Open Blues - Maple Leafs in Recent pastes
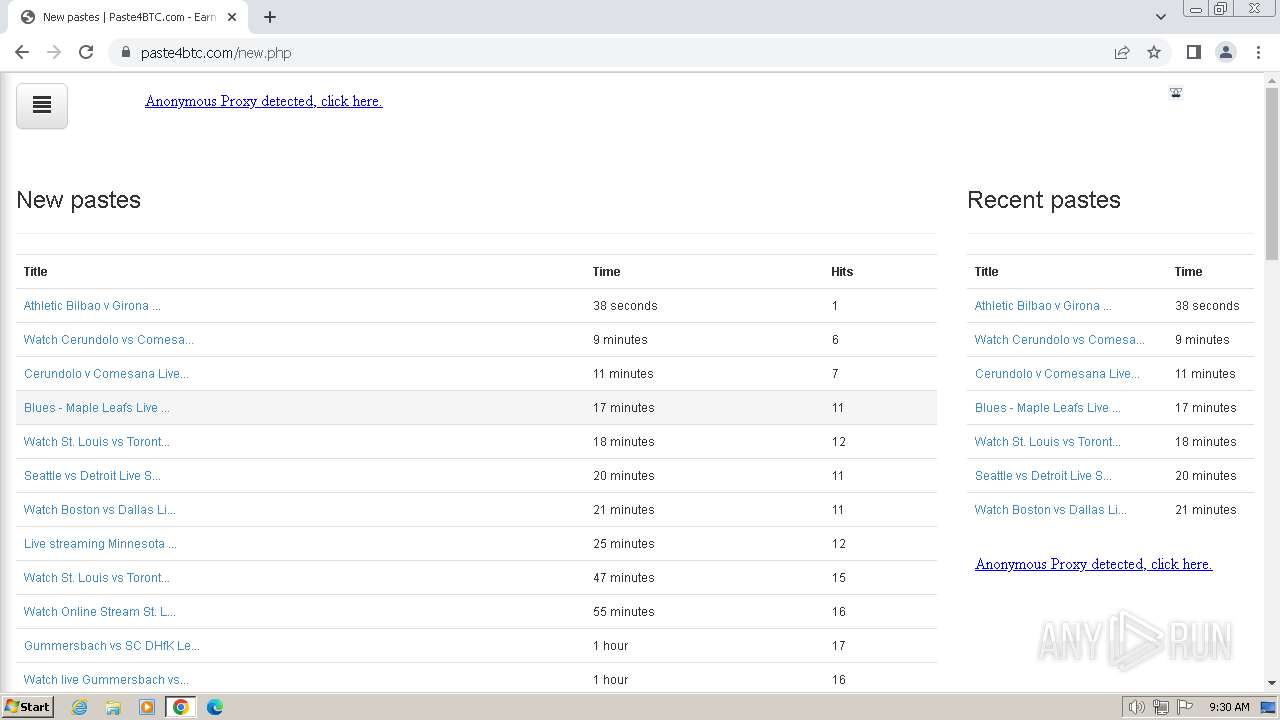The image size is (1280, 720). point(1048,408)
